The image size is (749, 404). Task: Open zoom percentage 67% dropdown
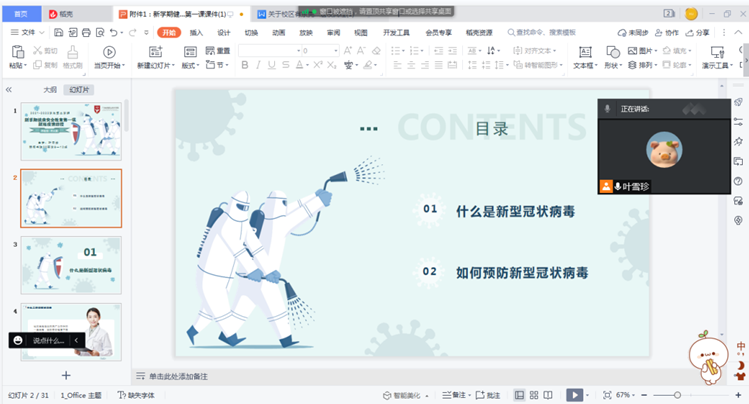[x=625, y=395]
